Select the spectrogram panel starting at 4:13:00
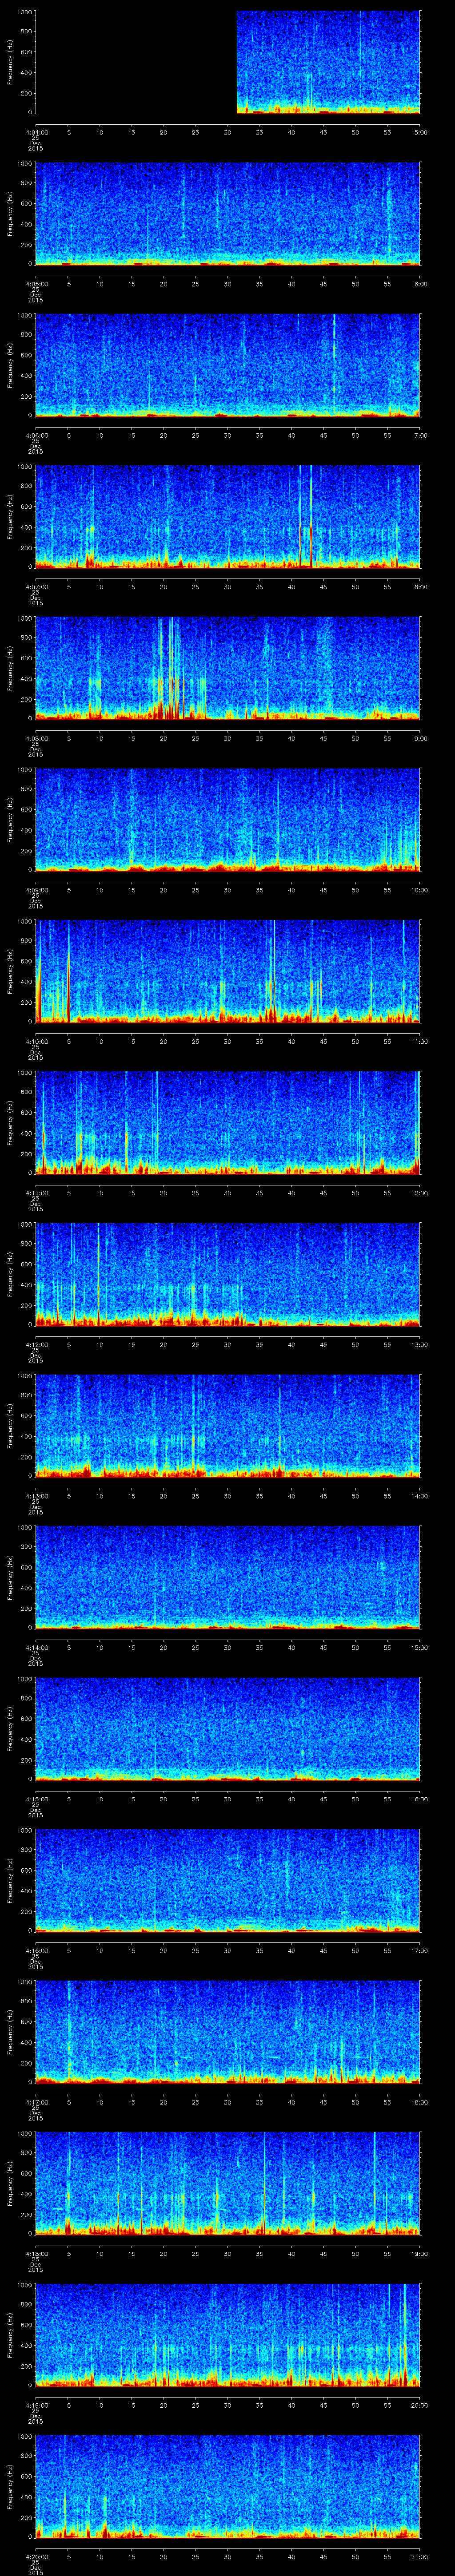 228,1425
